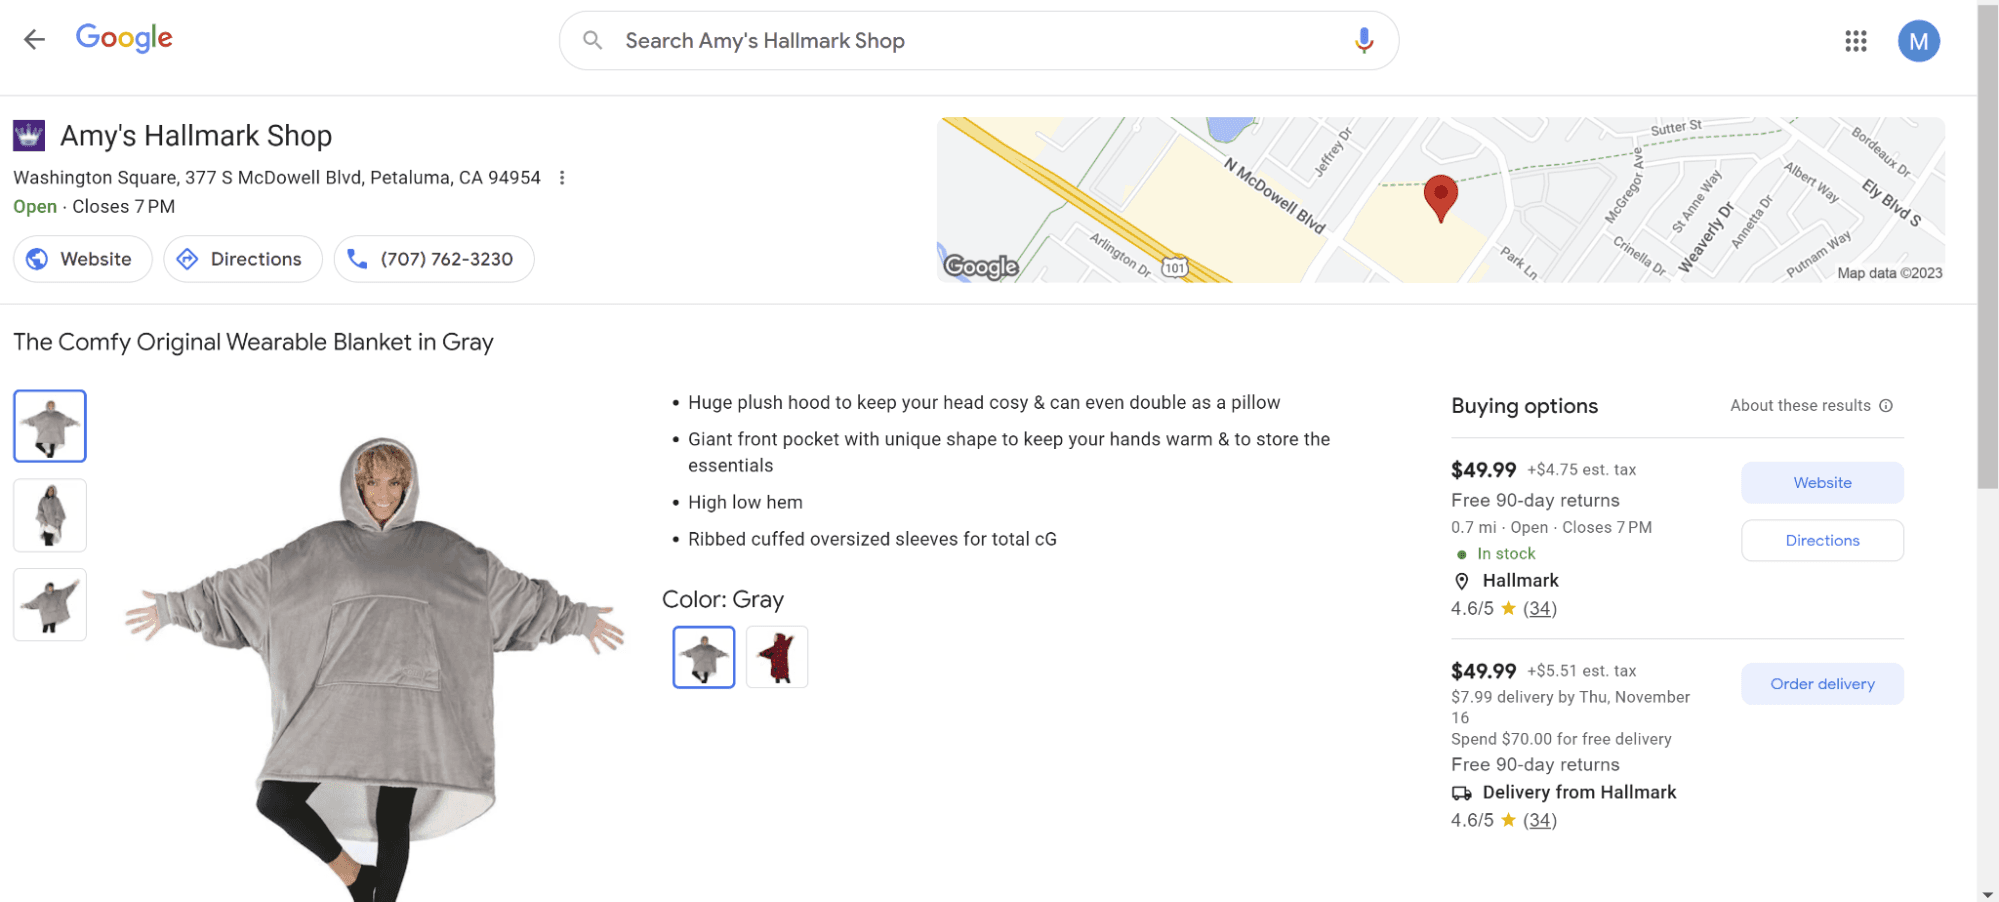Select the third product thumbnail

(x=50, y=604)
